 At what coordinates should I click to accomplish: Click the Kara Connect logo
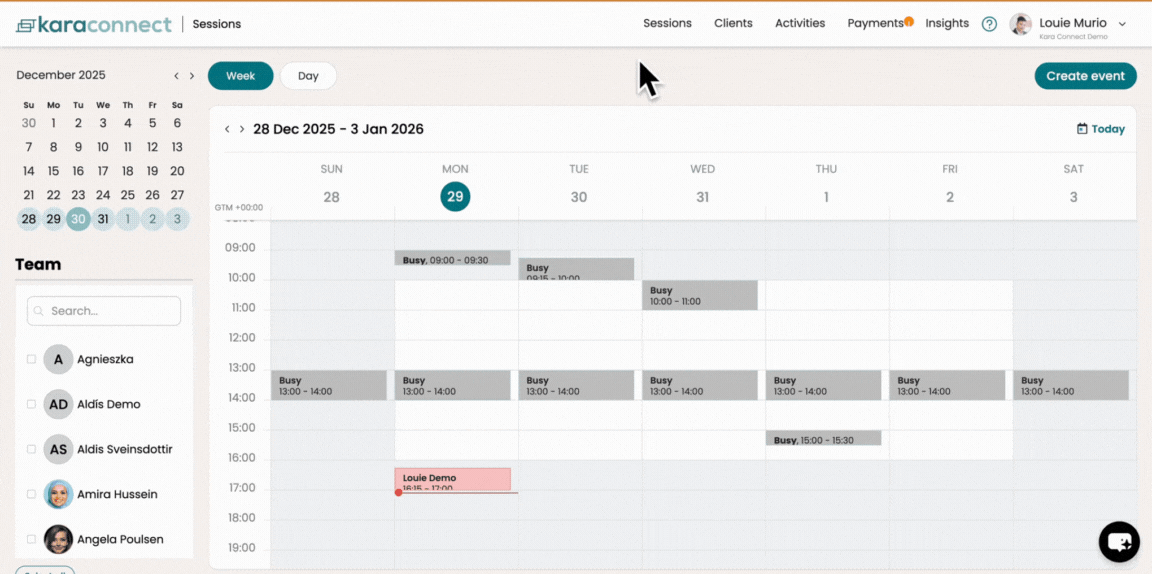(x=94, y=24)
